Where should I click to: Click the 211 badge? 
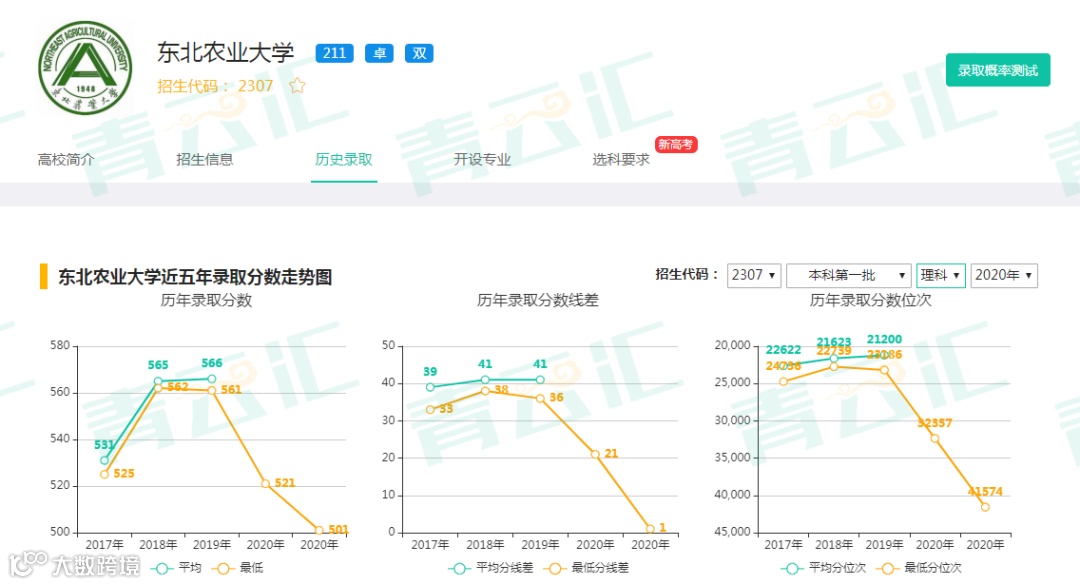click(x=334, y=53)
